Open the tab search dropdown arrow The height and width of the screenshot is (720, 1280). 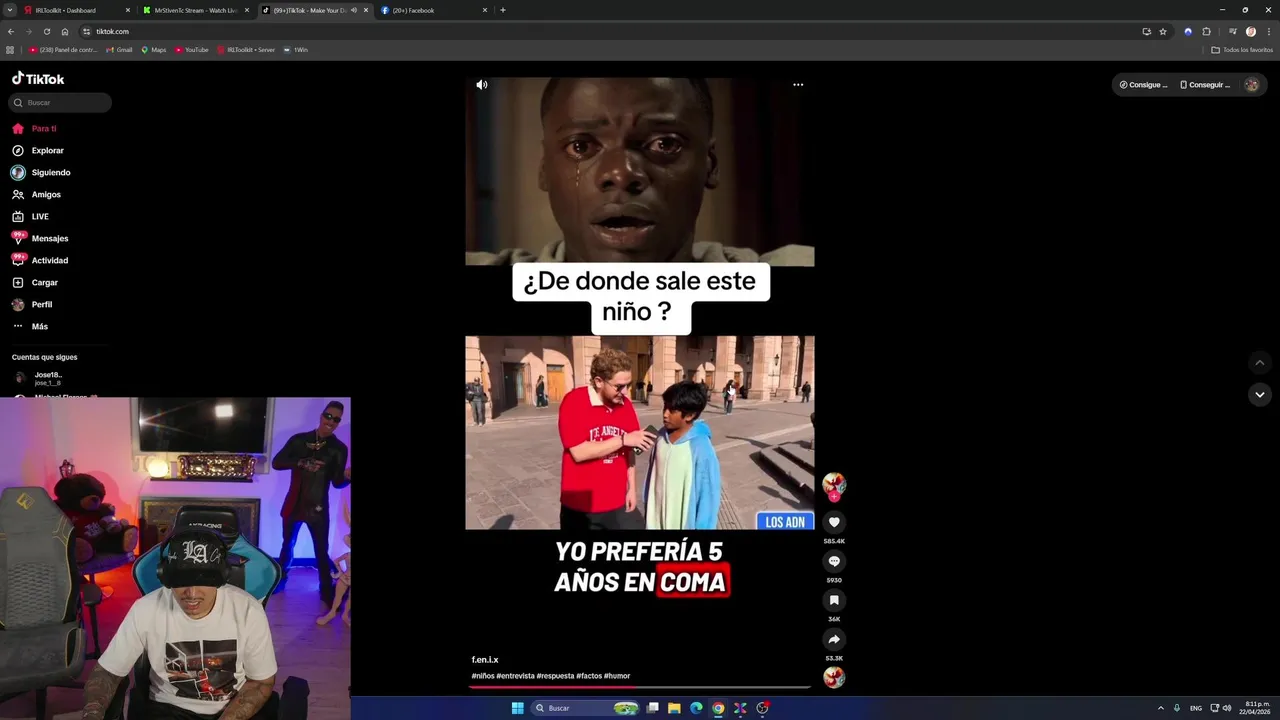coord(9,10)
